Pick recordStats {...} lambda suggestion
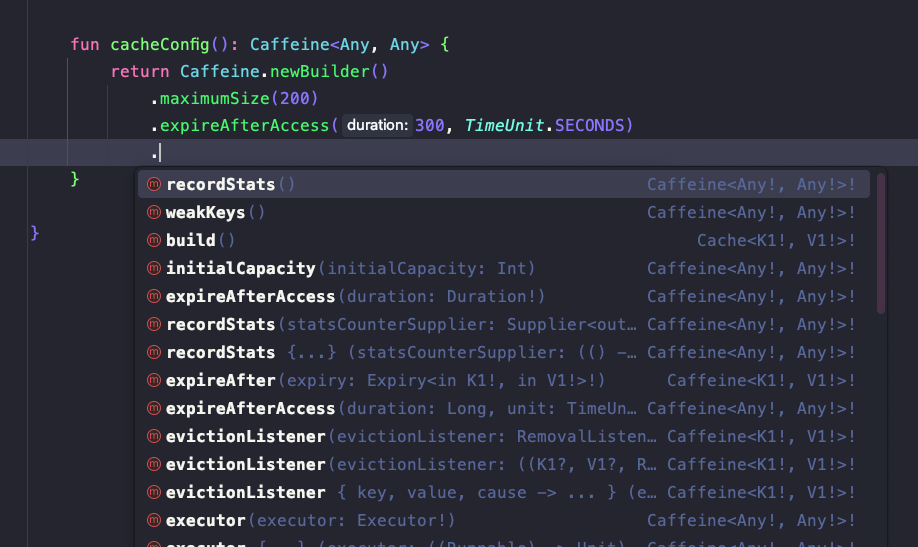918x547 pixels. coord(503,353)
